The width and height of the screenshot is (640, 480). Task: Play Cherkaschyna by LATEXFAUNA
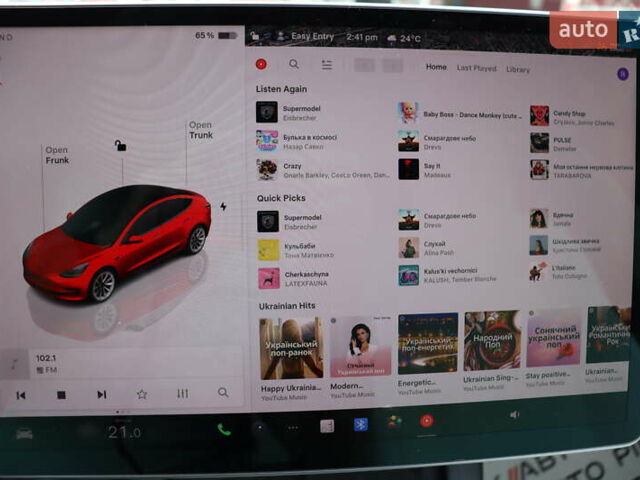click(293, 279)
